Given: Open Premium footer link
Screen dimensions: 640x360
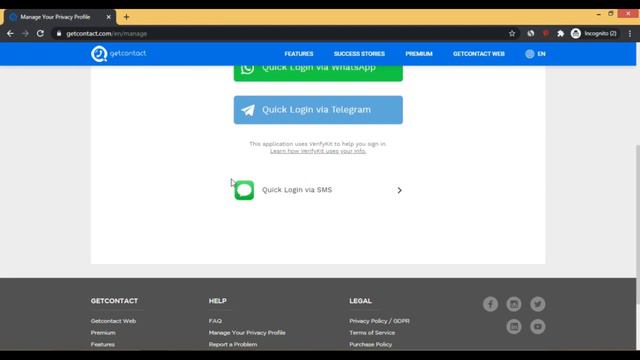Looking at the screenshot, I should (103, 333).
